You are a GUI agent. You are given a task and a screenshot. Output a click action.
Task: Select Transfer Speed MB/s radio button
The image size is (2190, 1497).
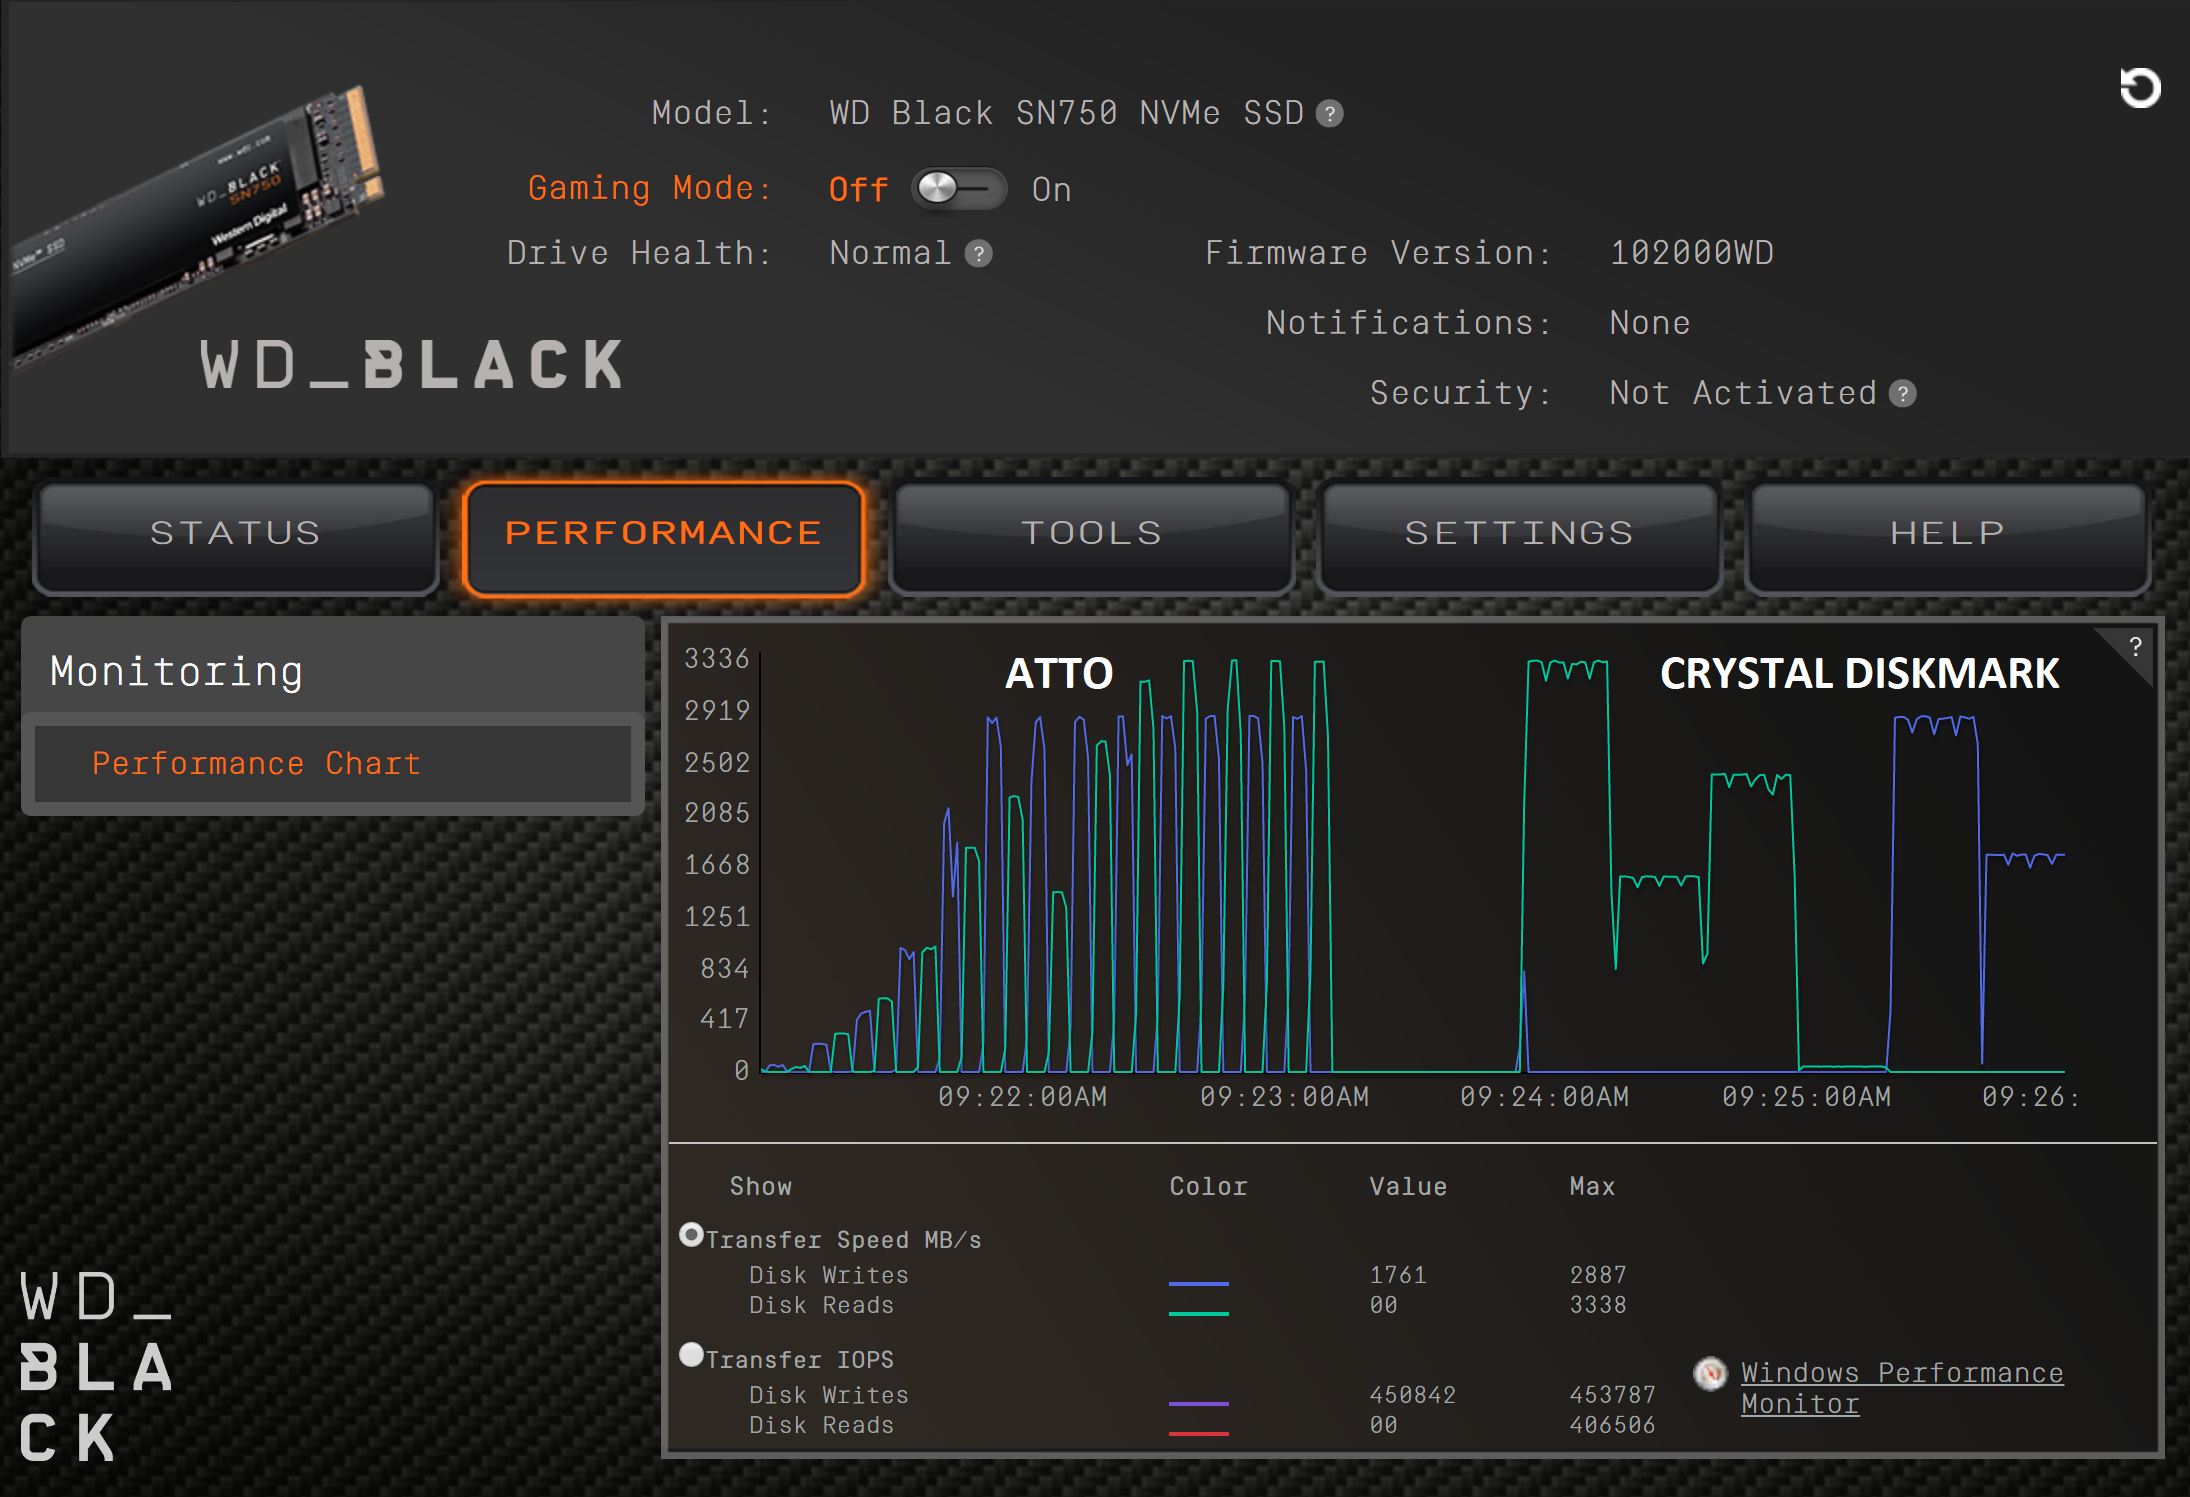691,1235
